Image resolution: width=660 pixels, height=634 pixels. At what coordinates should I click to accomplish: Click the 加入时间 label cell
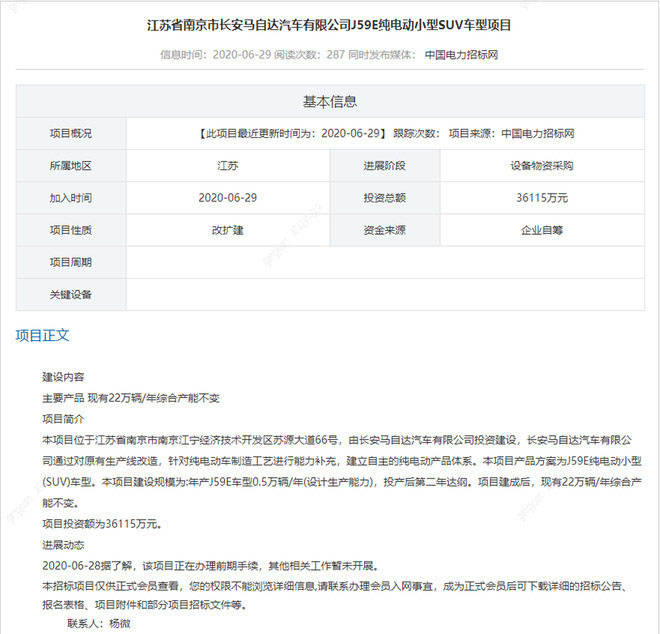pyautogui.click(x=71, y=198)
